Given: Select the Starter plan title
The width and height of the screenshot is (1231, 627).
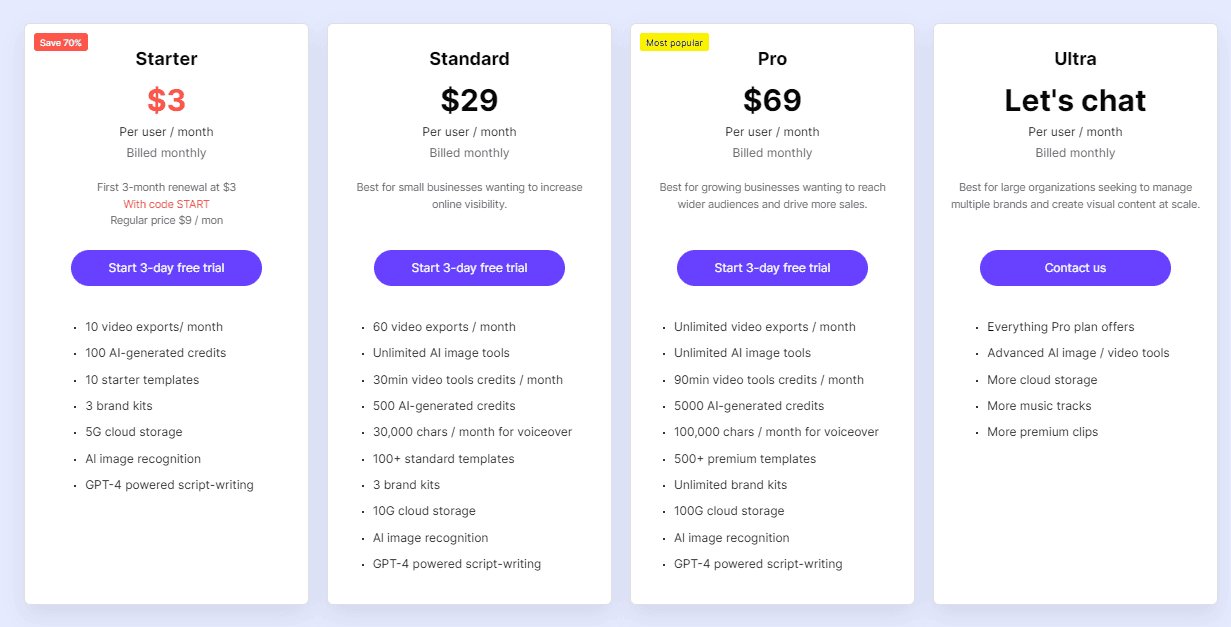Looking at the screenshot, I should [166, 59].
